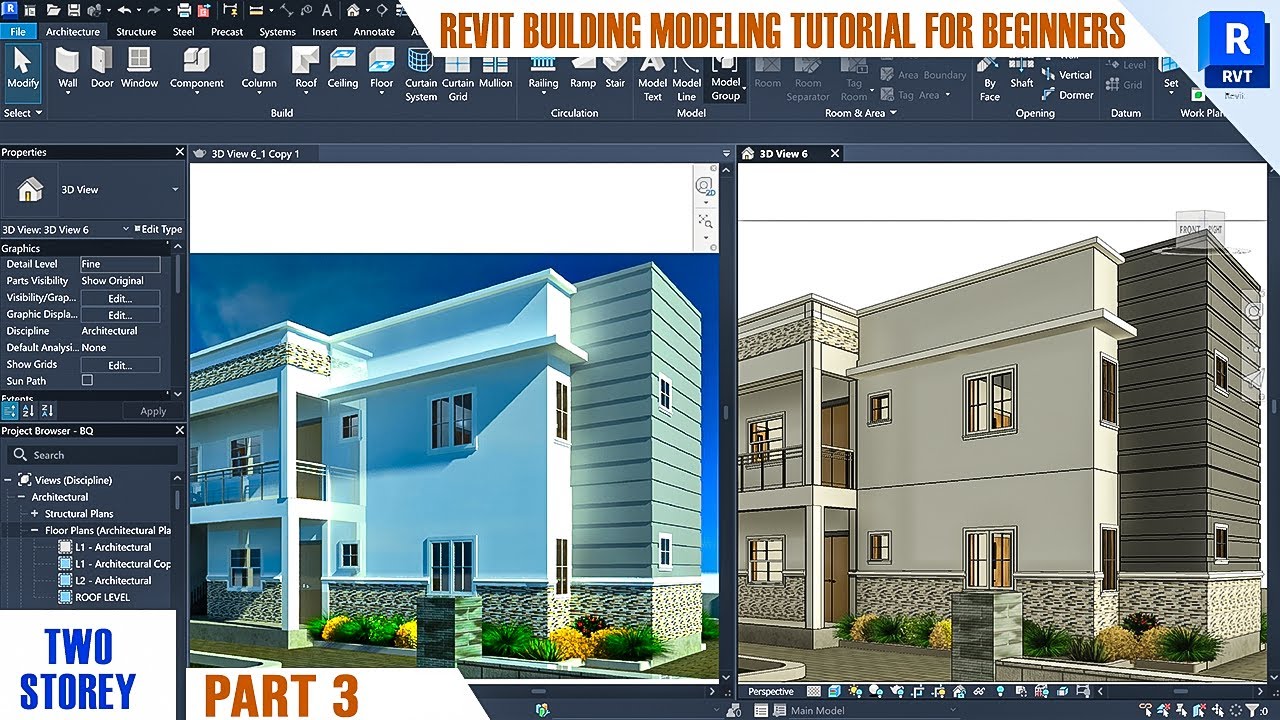The height and width of the screenshot is (720, 1280).
Task: Select the Shaft opening tool
Action: point(1022,75)
